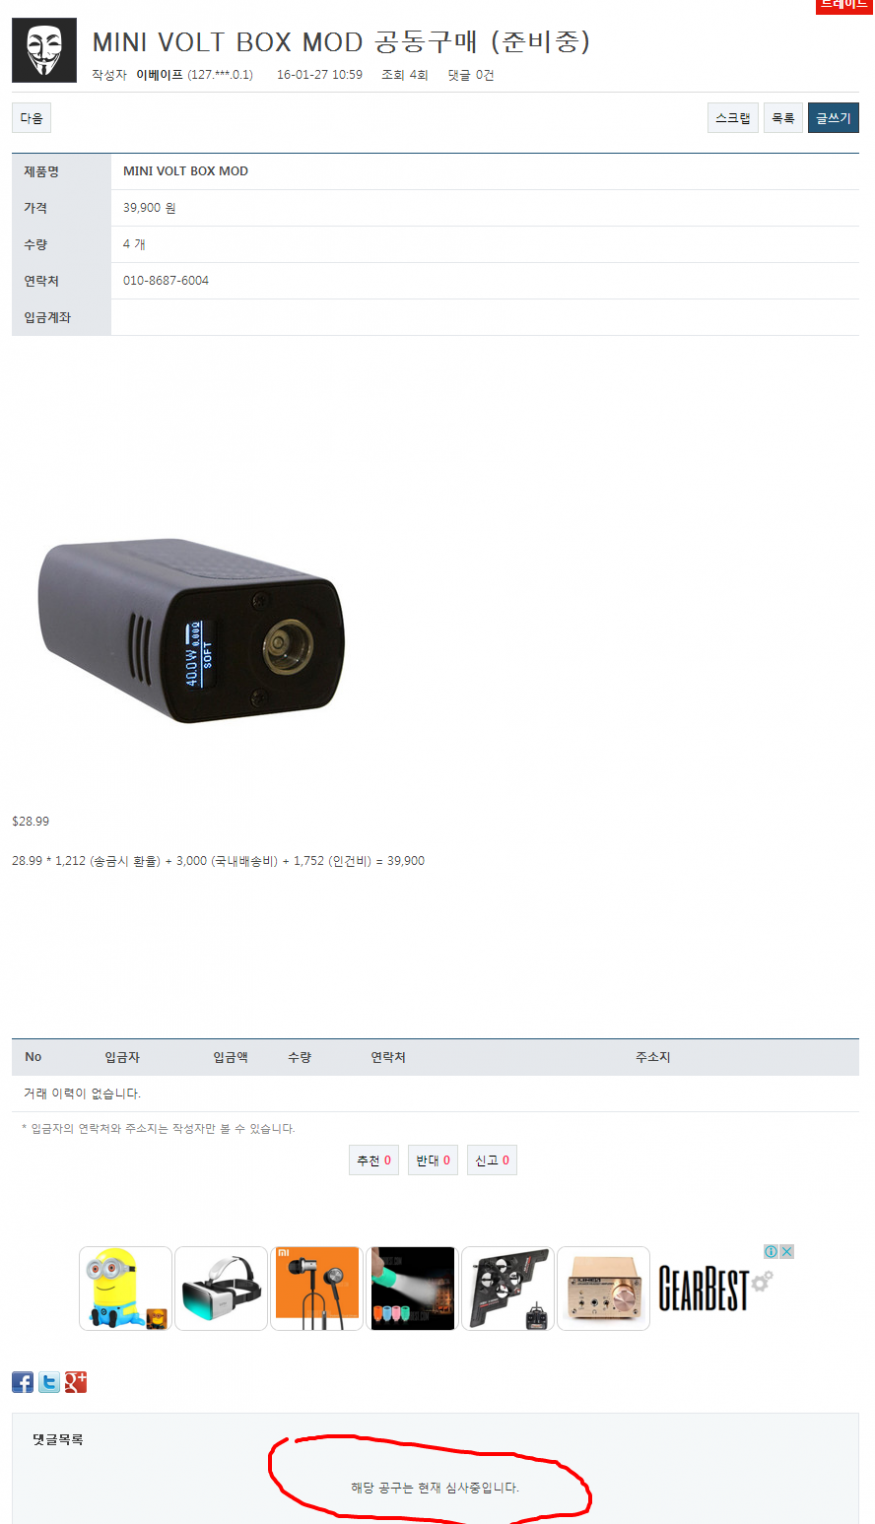Open the VR headset ad thumbnail
875x1524 pixels.
coord(221,1288)
